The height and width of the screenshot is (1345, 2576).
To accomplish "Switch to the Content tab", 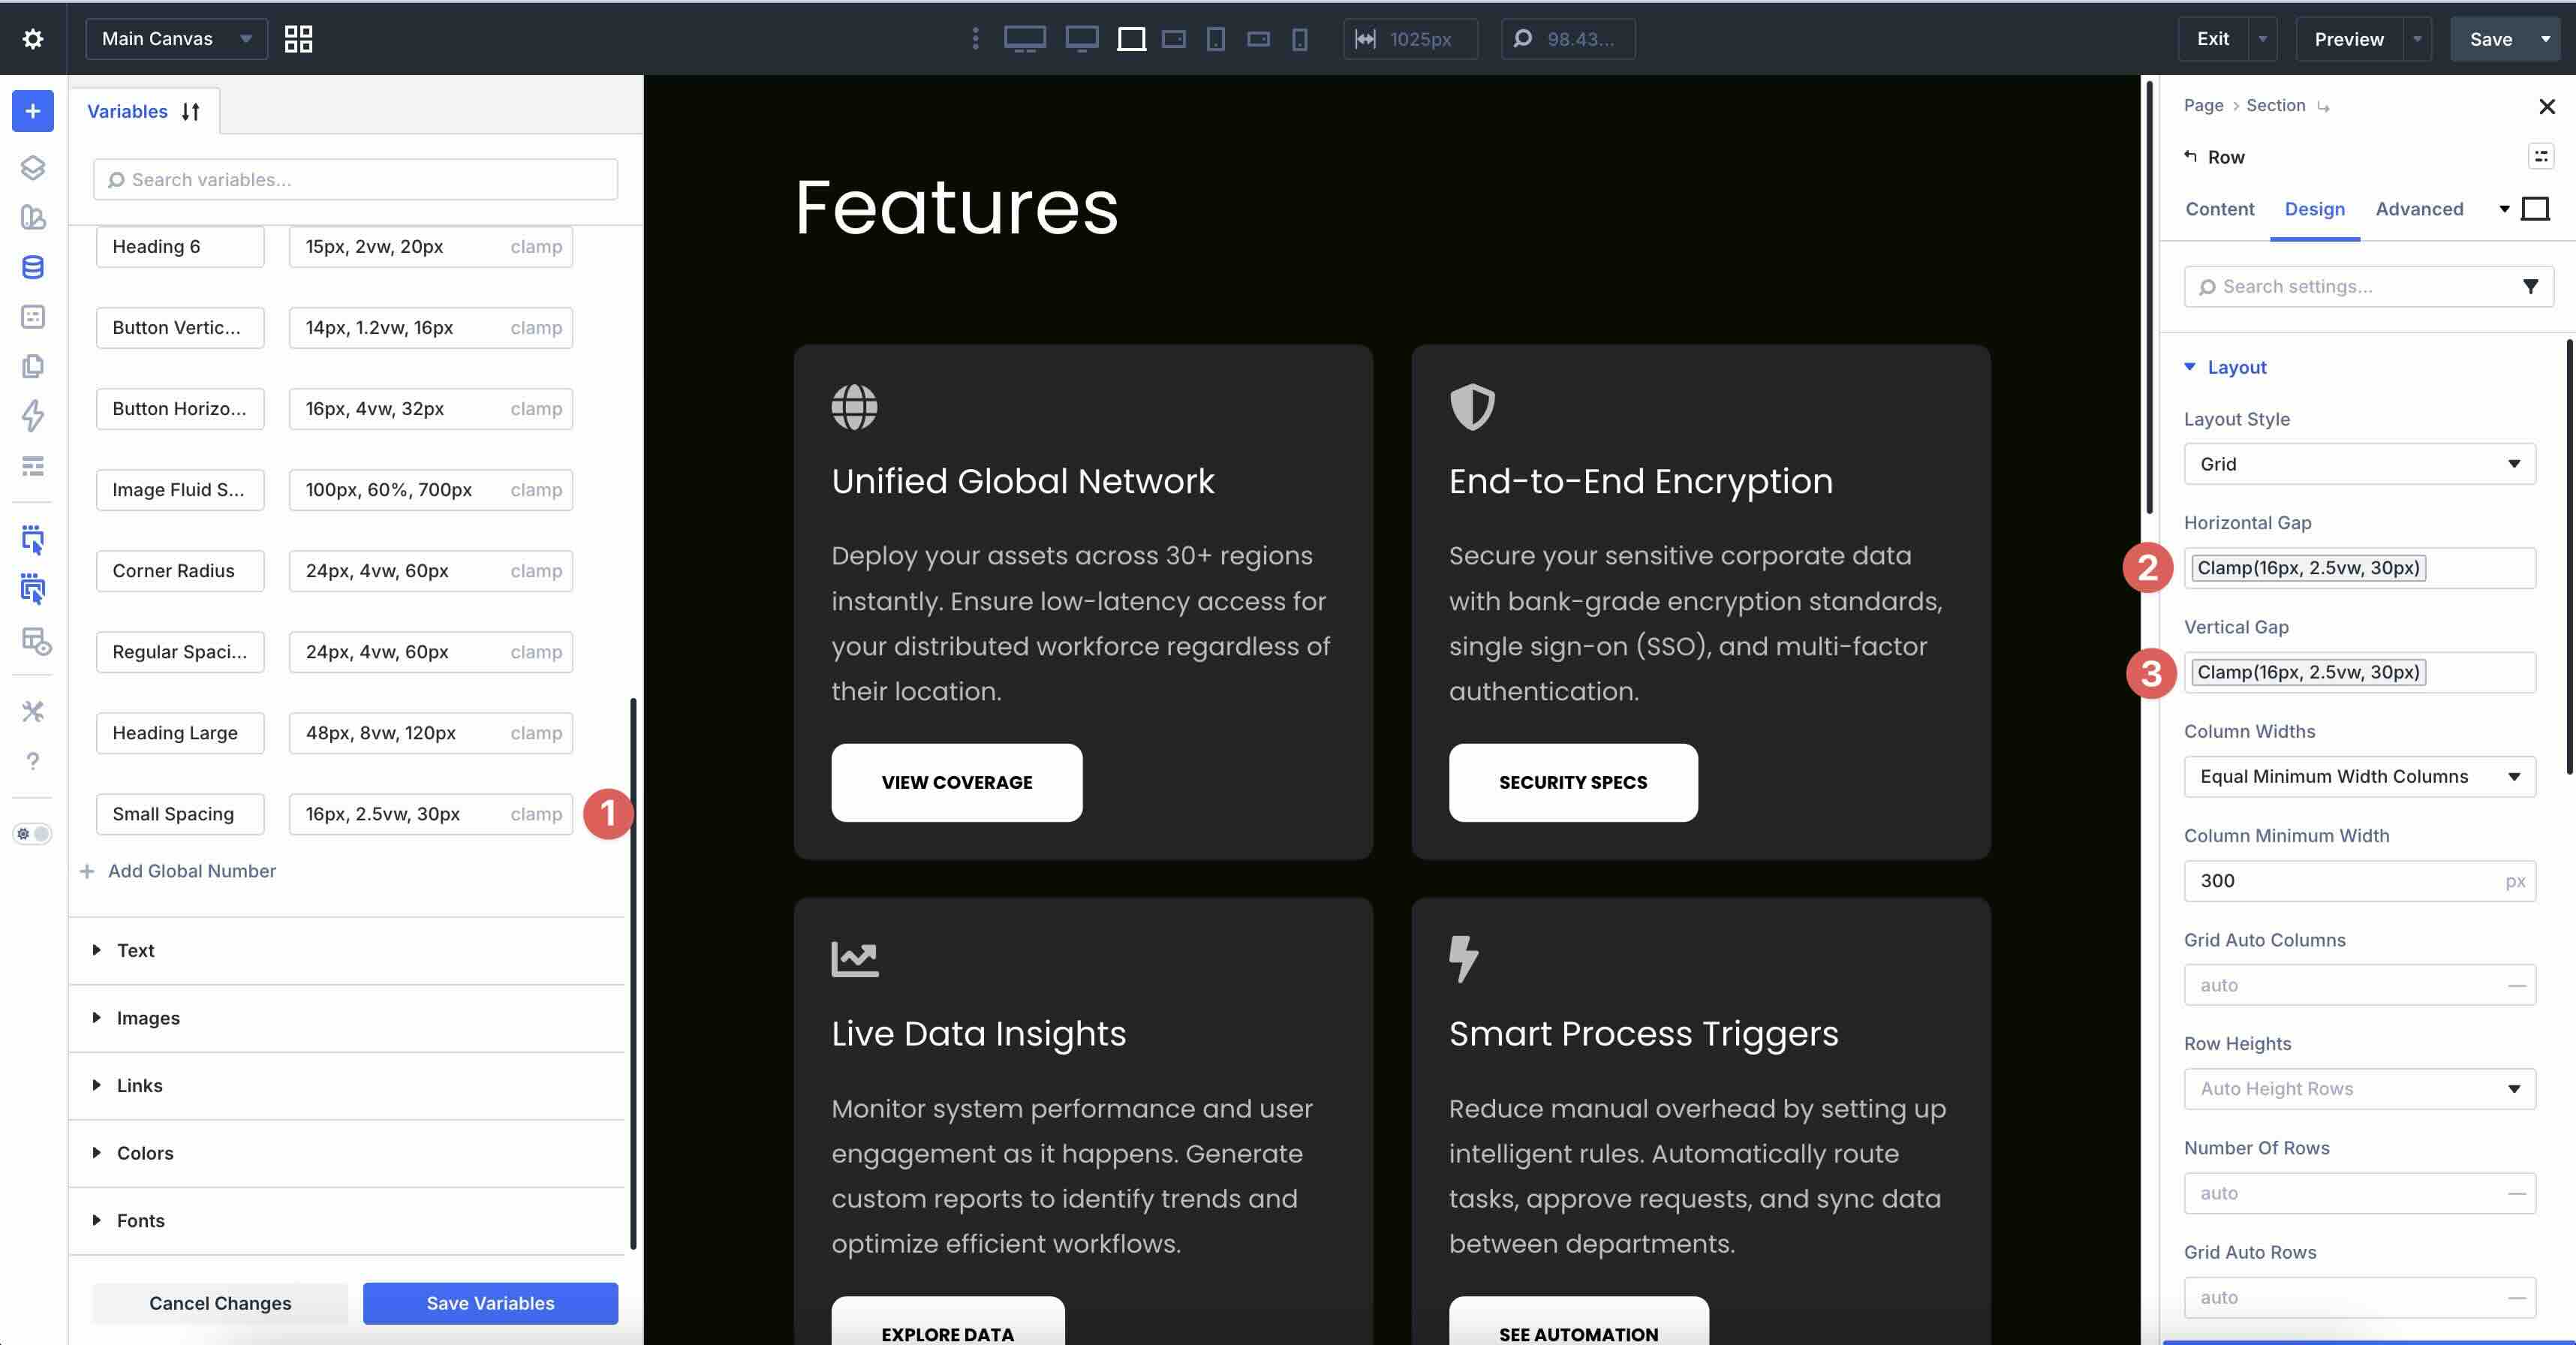I will point(2219,209).
